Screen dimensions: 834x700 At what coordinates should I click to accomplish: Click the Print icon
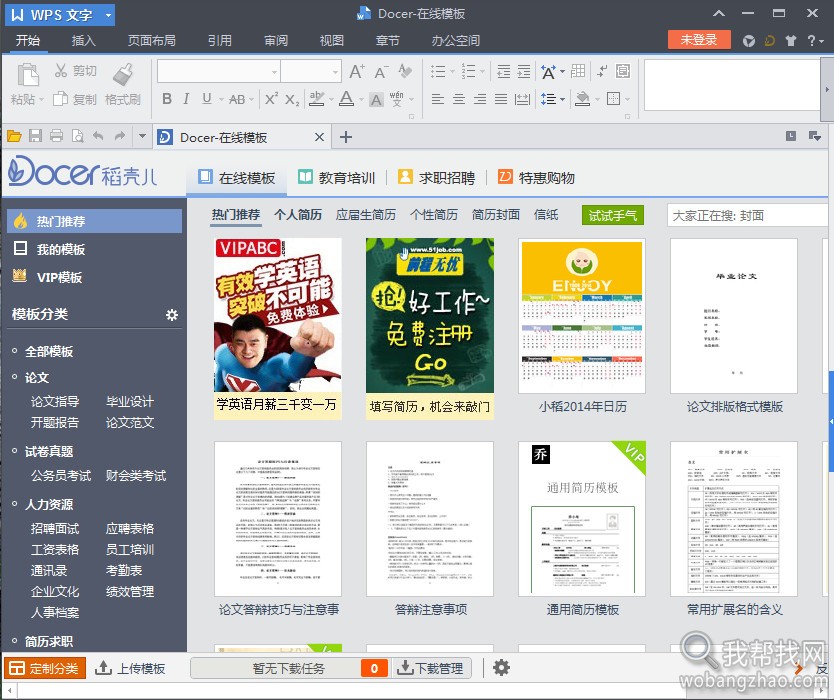pos(56,137)
